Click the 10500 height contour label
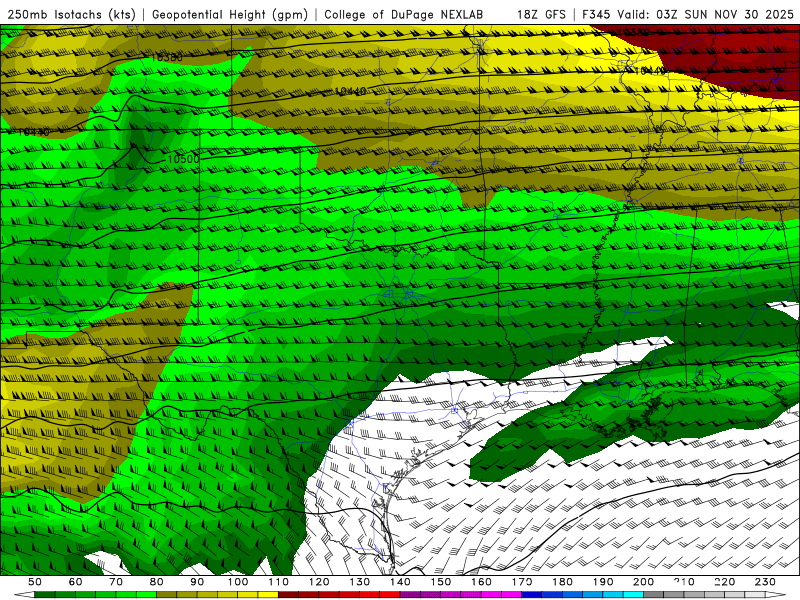This screenshot has height=600, width=800. 184,159
